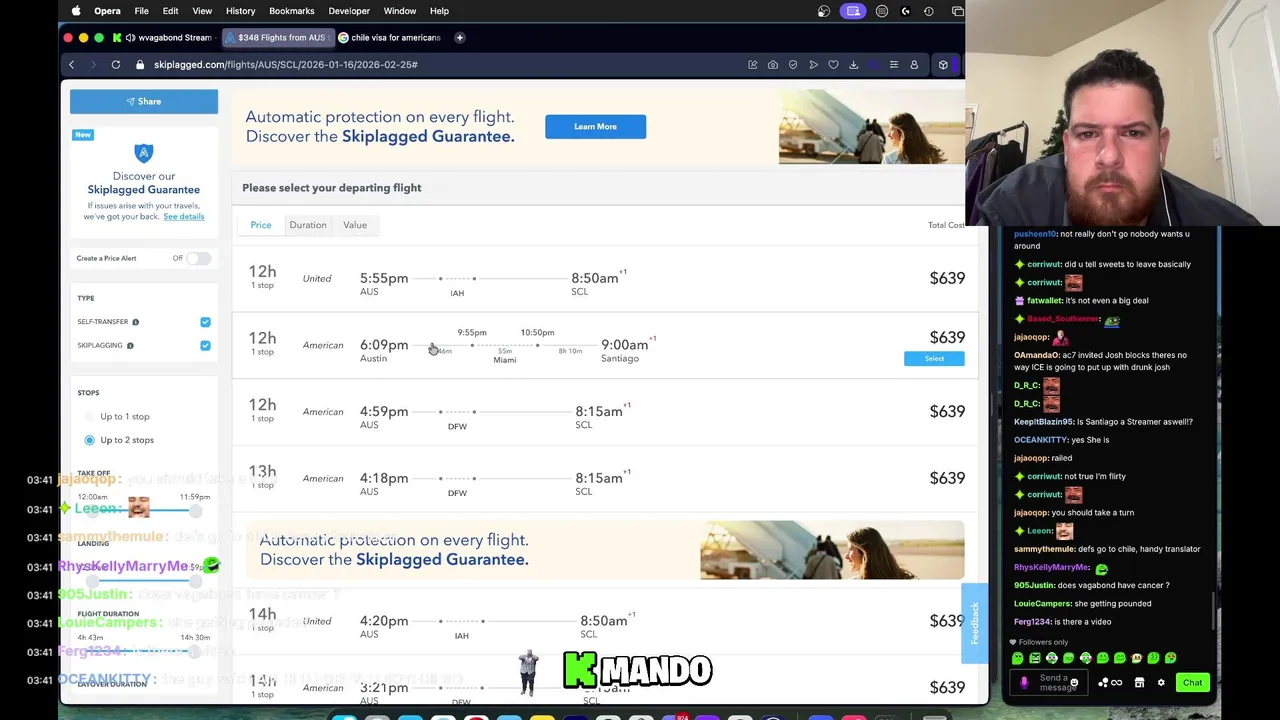Screen dimensions: 1280x720
Task: Open a new browser tab with plus button
Action: [x=460, y=38]
